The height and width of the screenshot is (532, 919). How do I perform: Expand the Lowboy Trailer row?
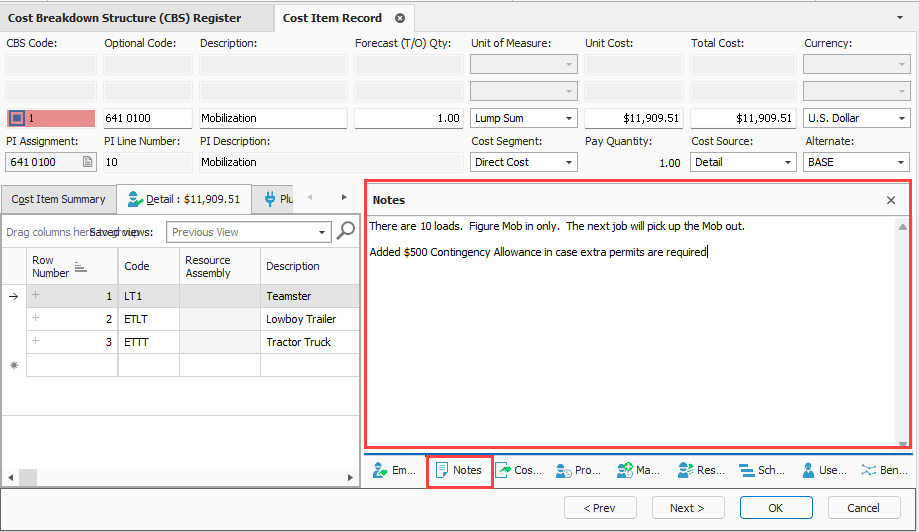pos(37,319)
